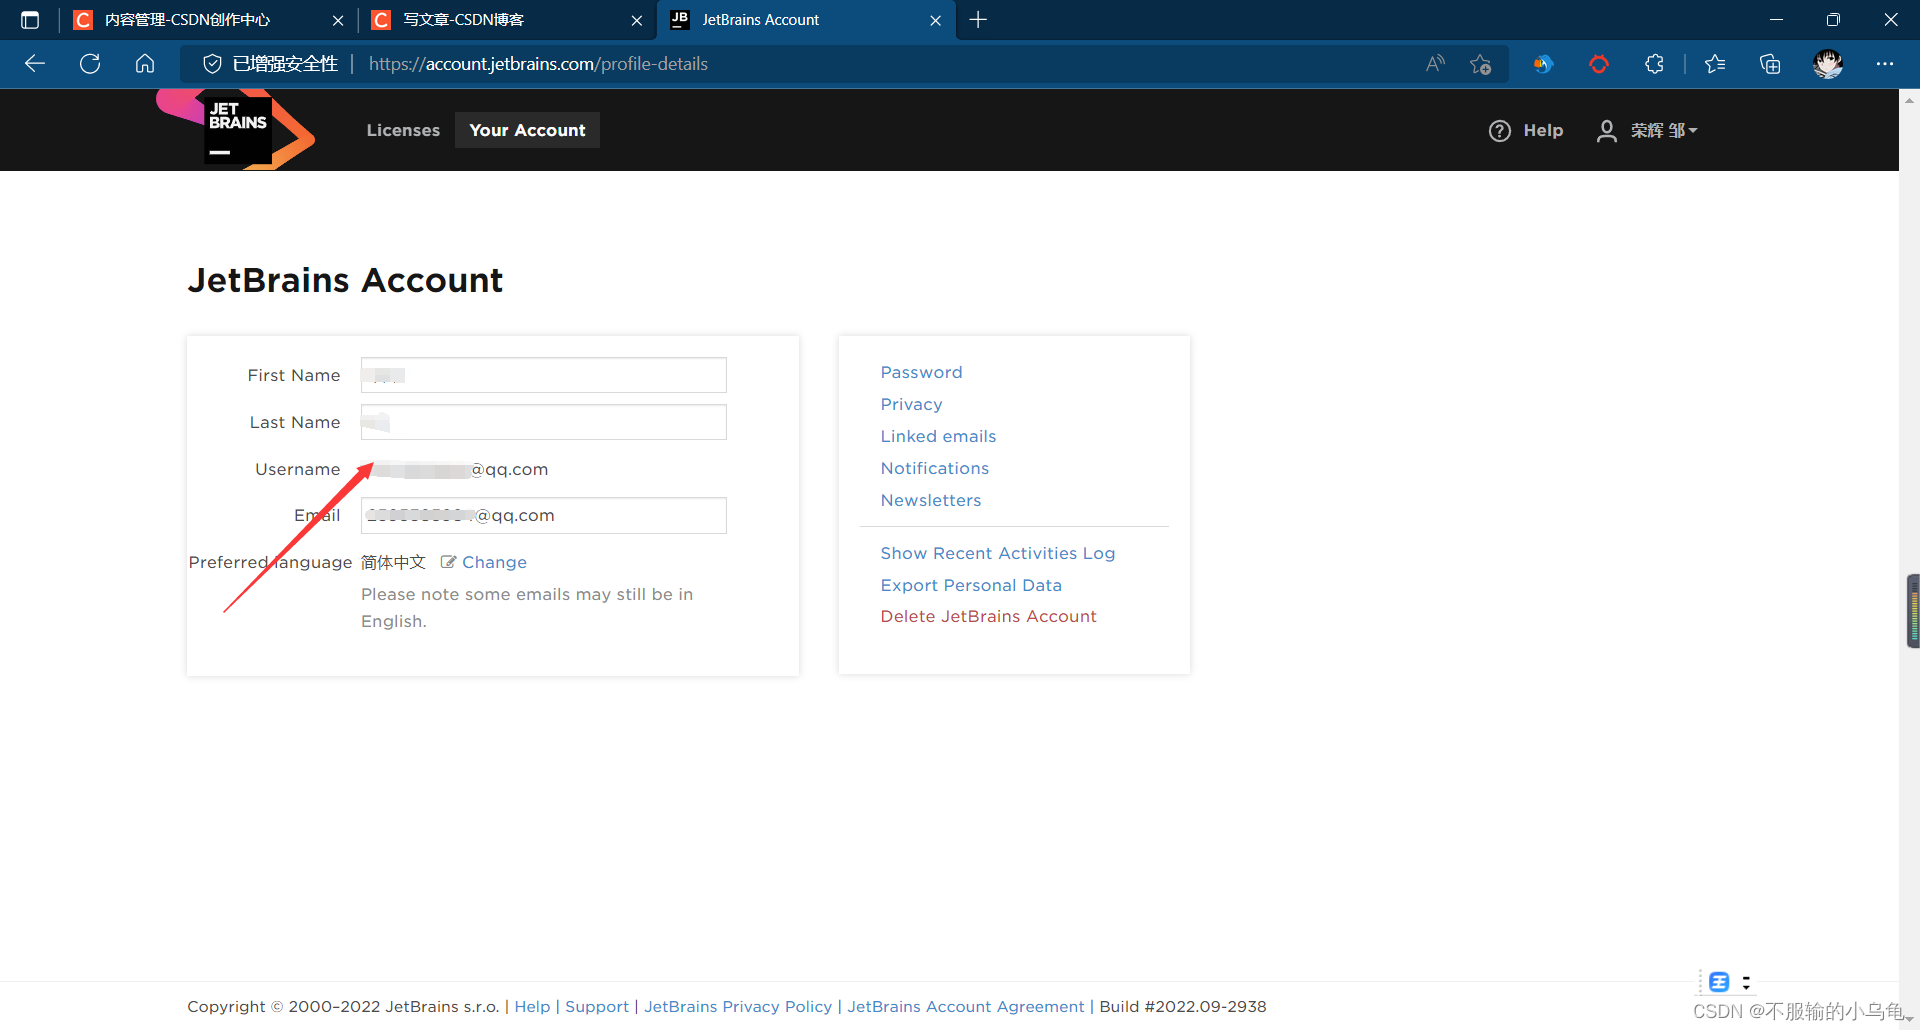This screenshot has height=1030, width=1920.
Task: Click the user profile silhouette icon
Action: point(1606,131)
